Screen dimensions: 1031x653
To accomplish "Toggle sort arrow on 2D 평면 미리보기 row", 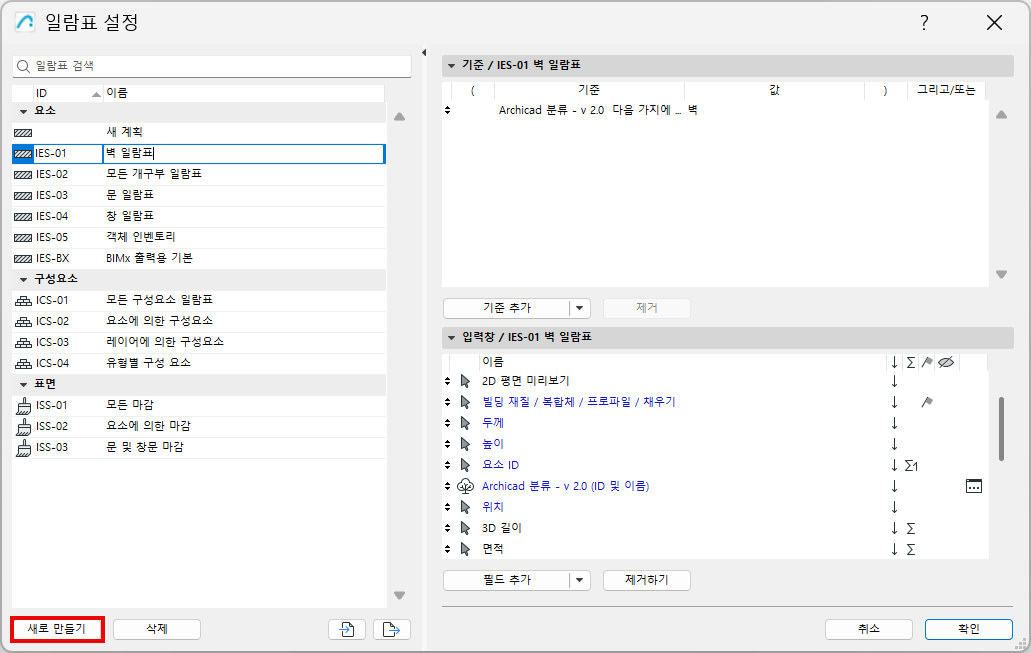I will click(x=894, y=381).
